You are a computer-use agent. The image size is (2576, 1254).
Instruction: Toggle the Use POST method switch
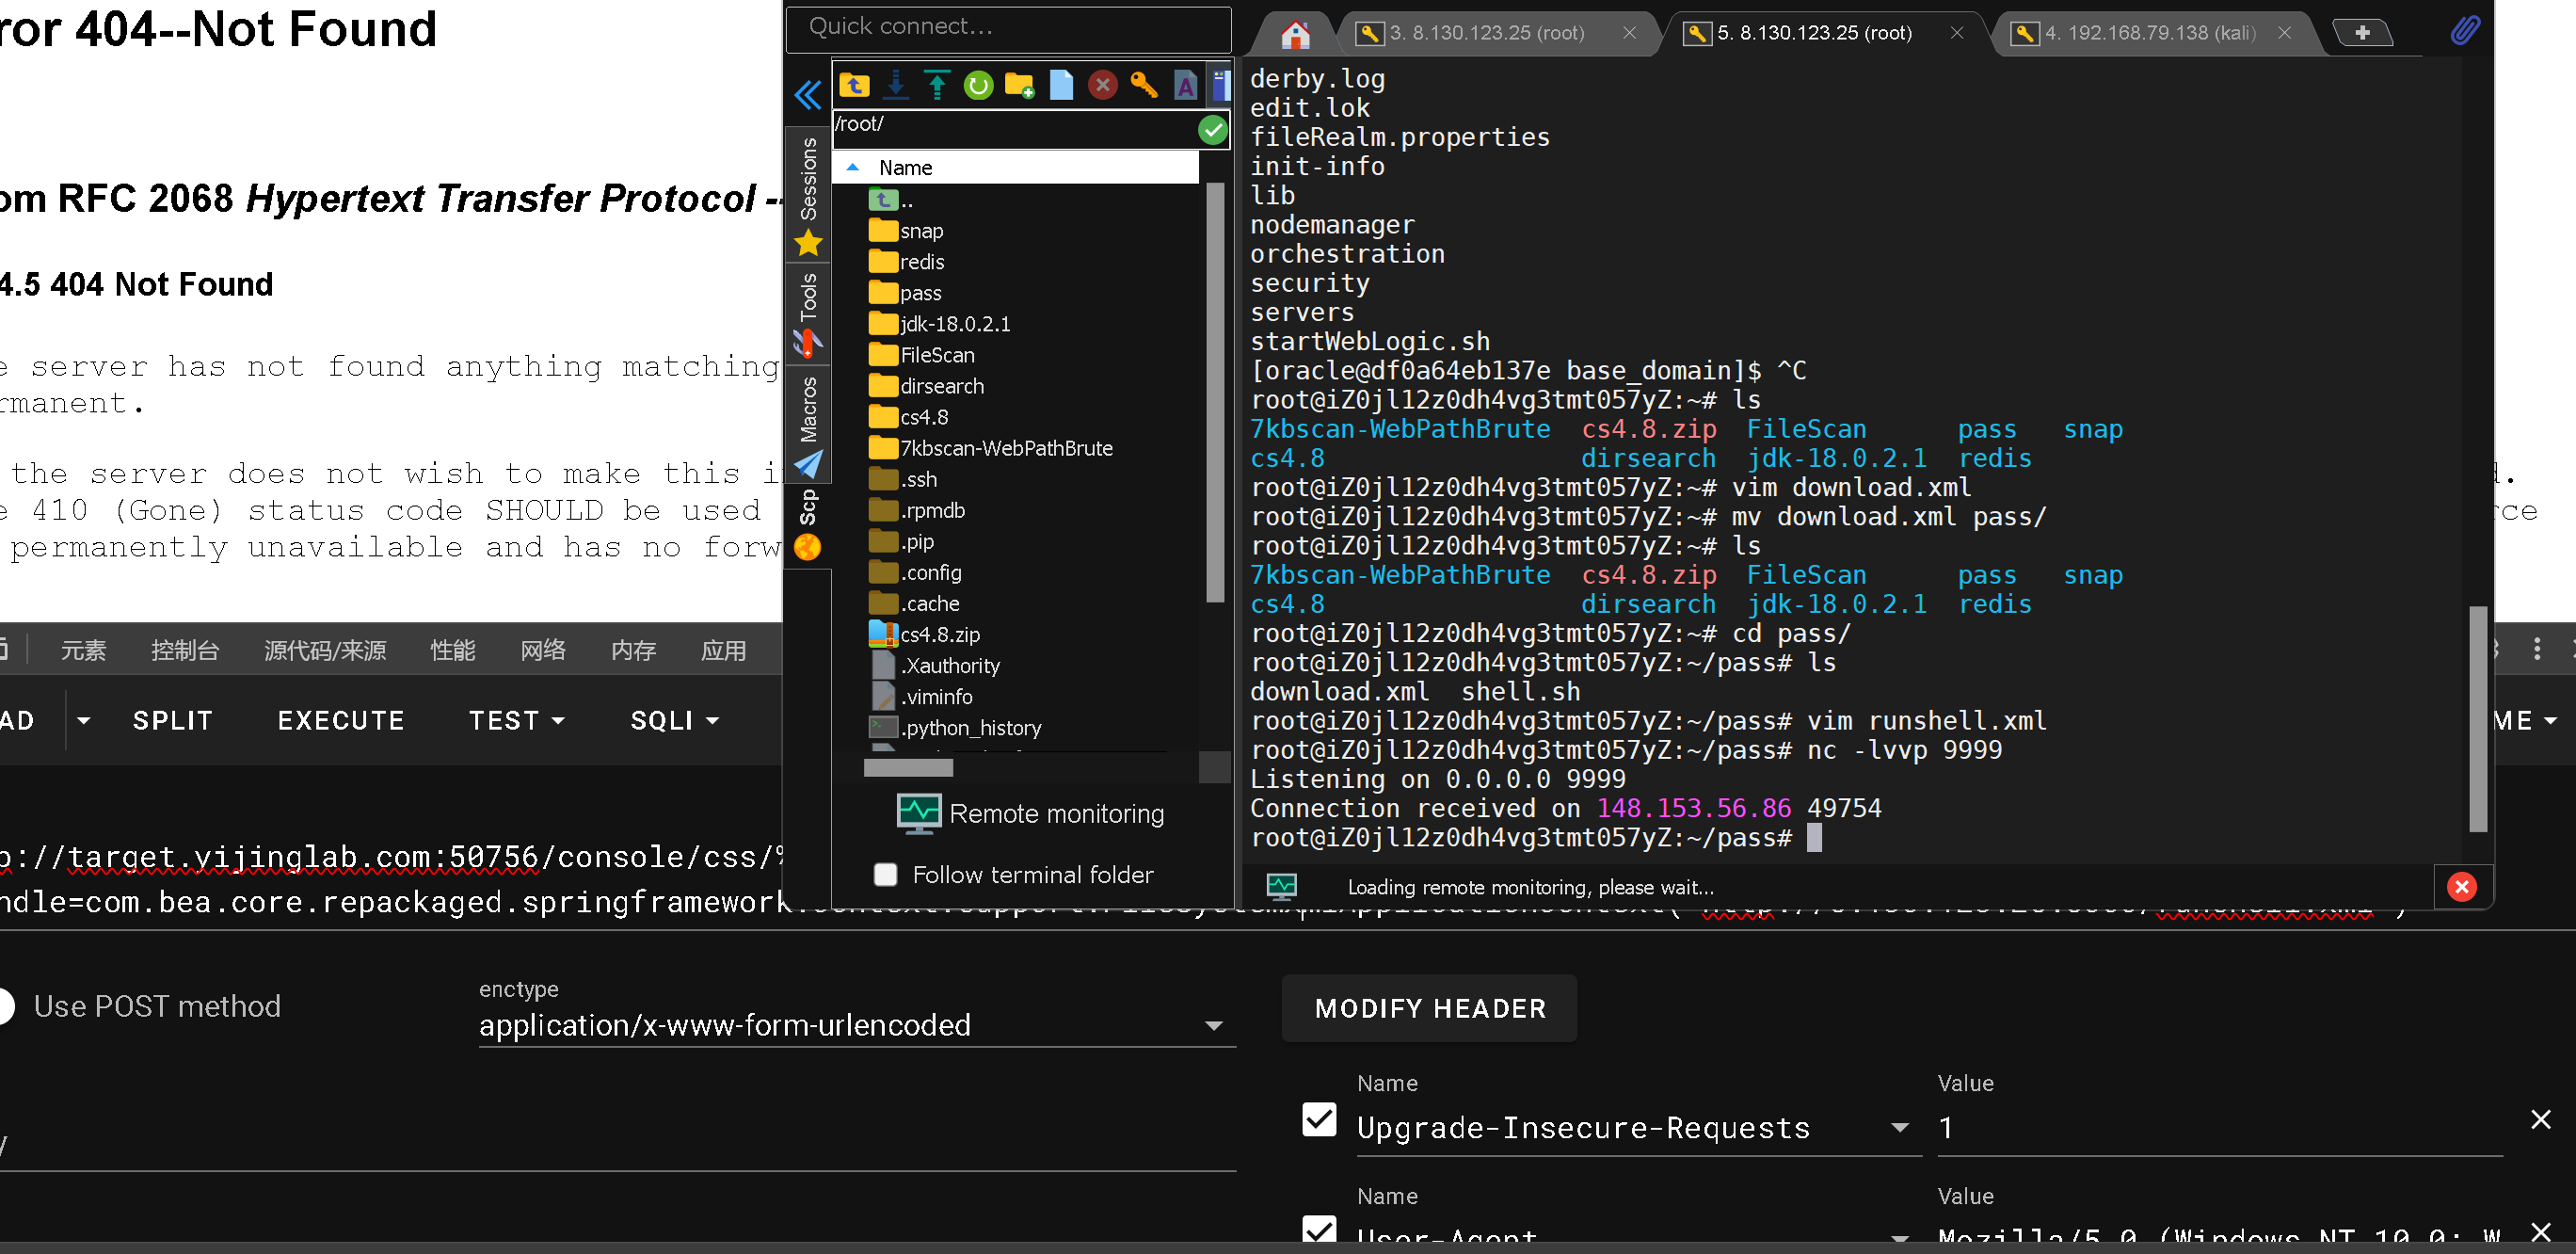pos(6,1005)
